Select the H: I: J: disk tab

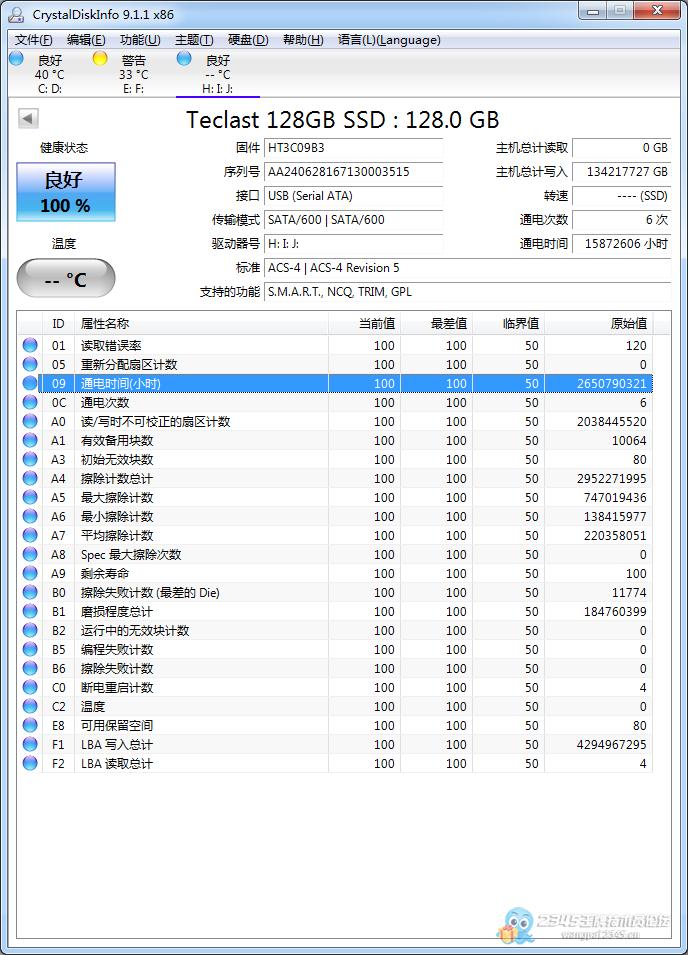tap(217, 74)
